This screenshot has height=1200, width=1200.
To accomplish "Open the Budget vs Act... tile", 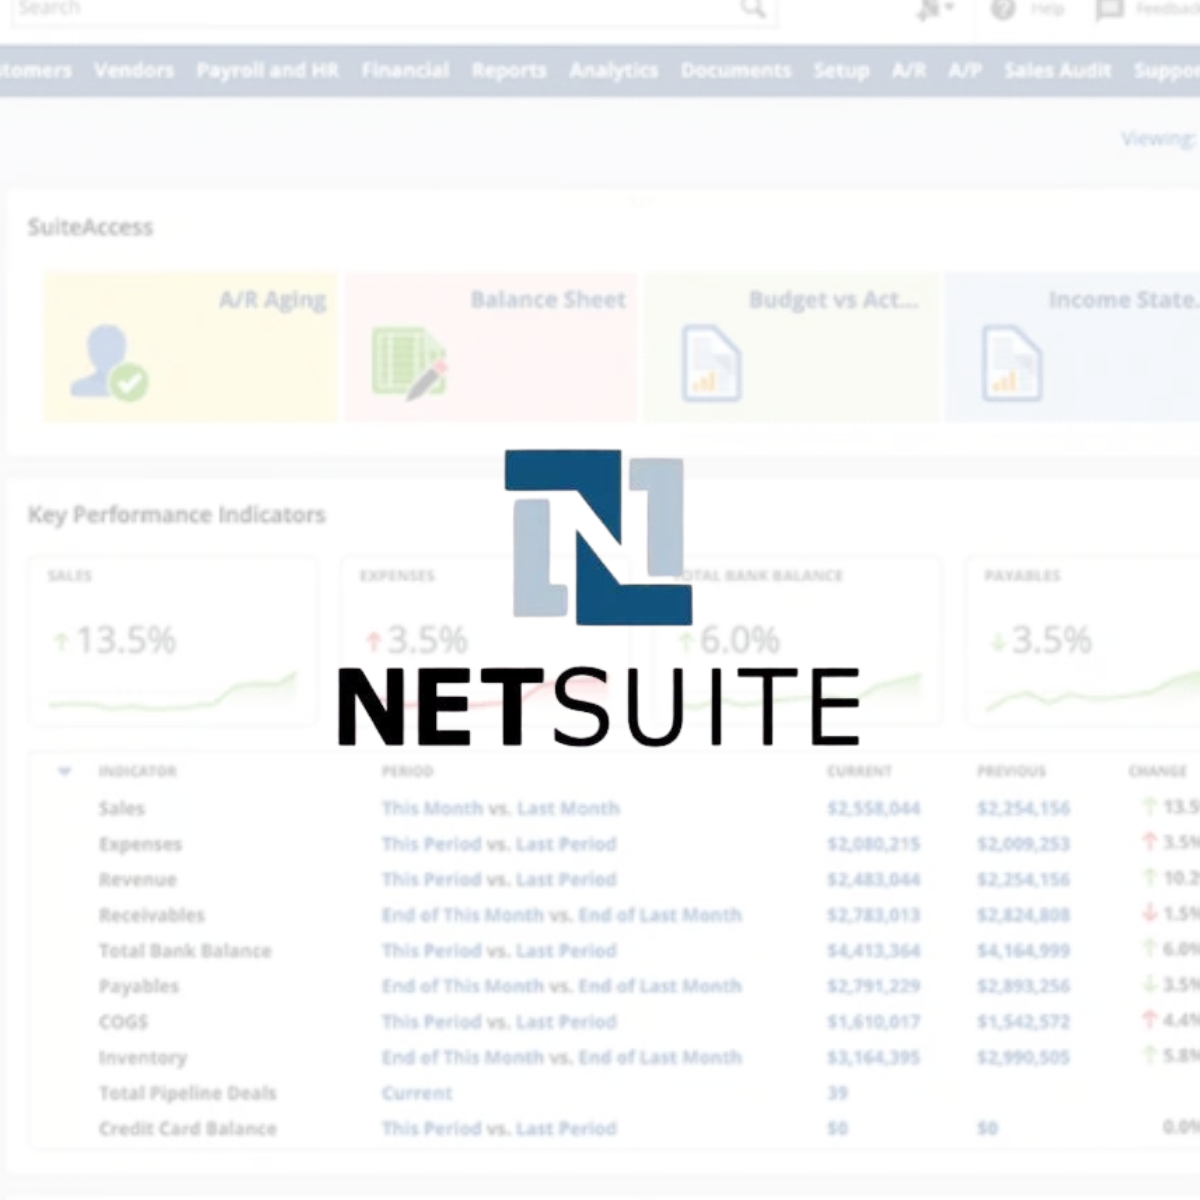I will click(x=792, y=347).
